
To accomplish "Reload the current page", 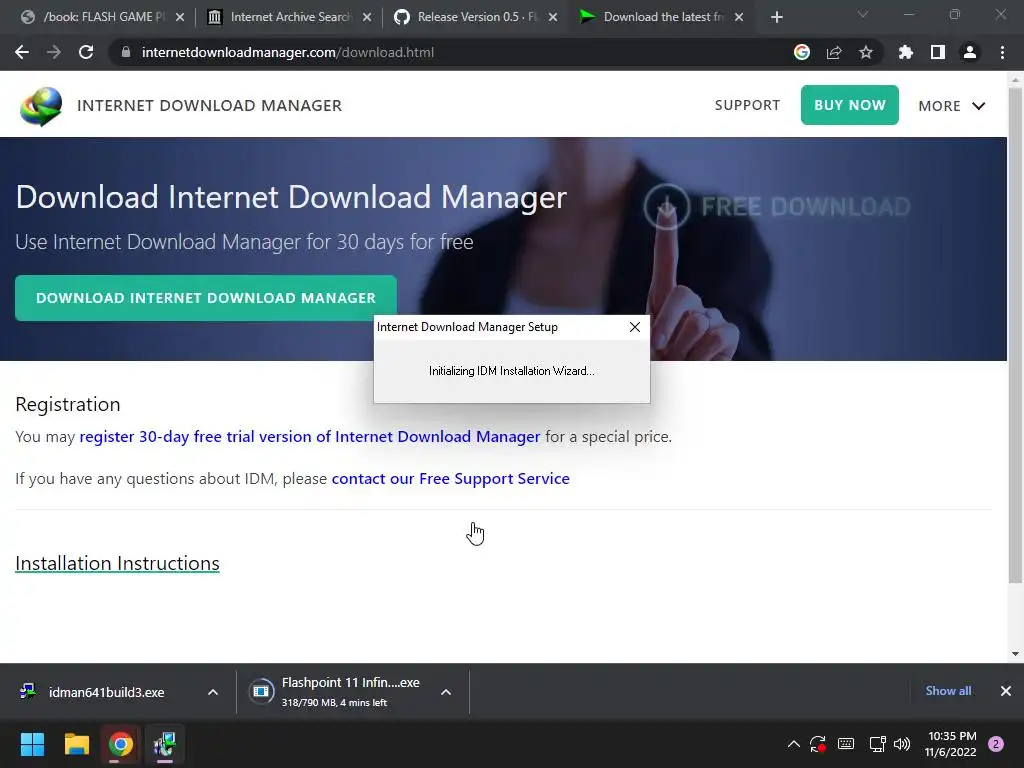I will coord(86,52).
